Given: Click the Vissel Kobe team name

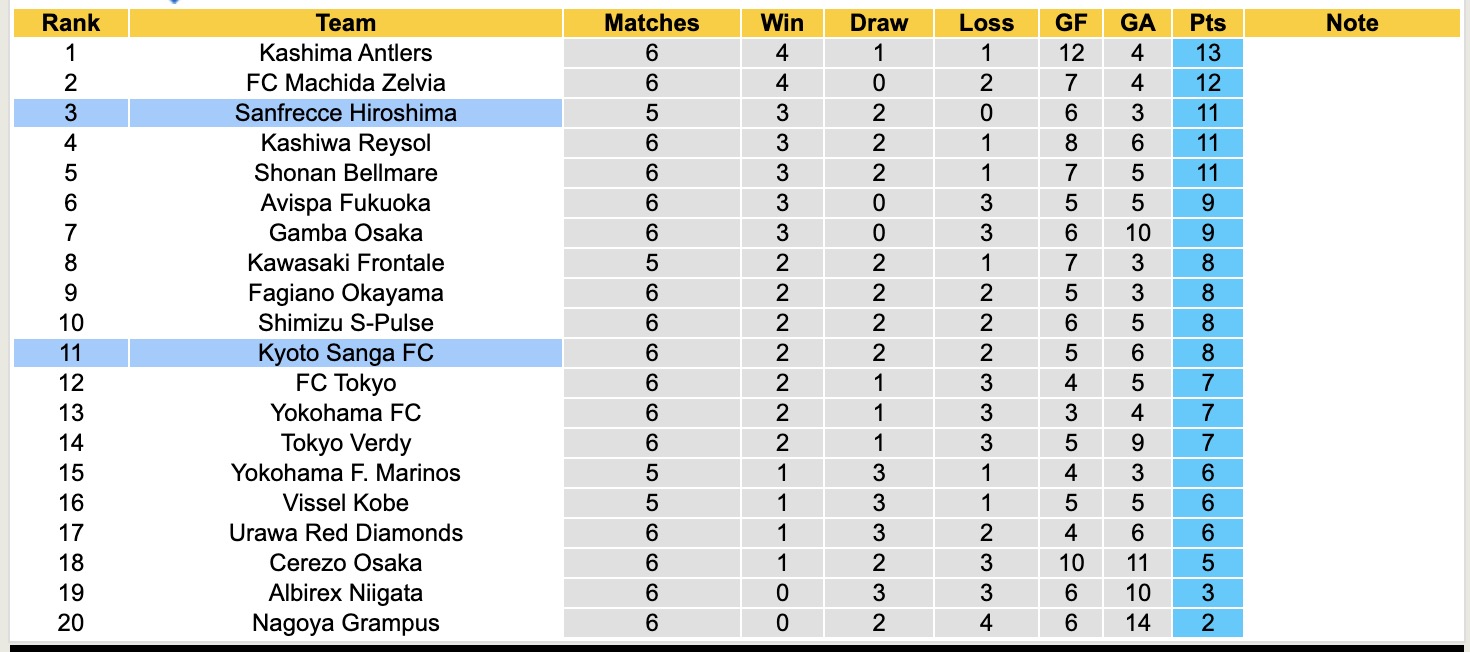Looking at the screenshot, I should [x=345, y=503].
